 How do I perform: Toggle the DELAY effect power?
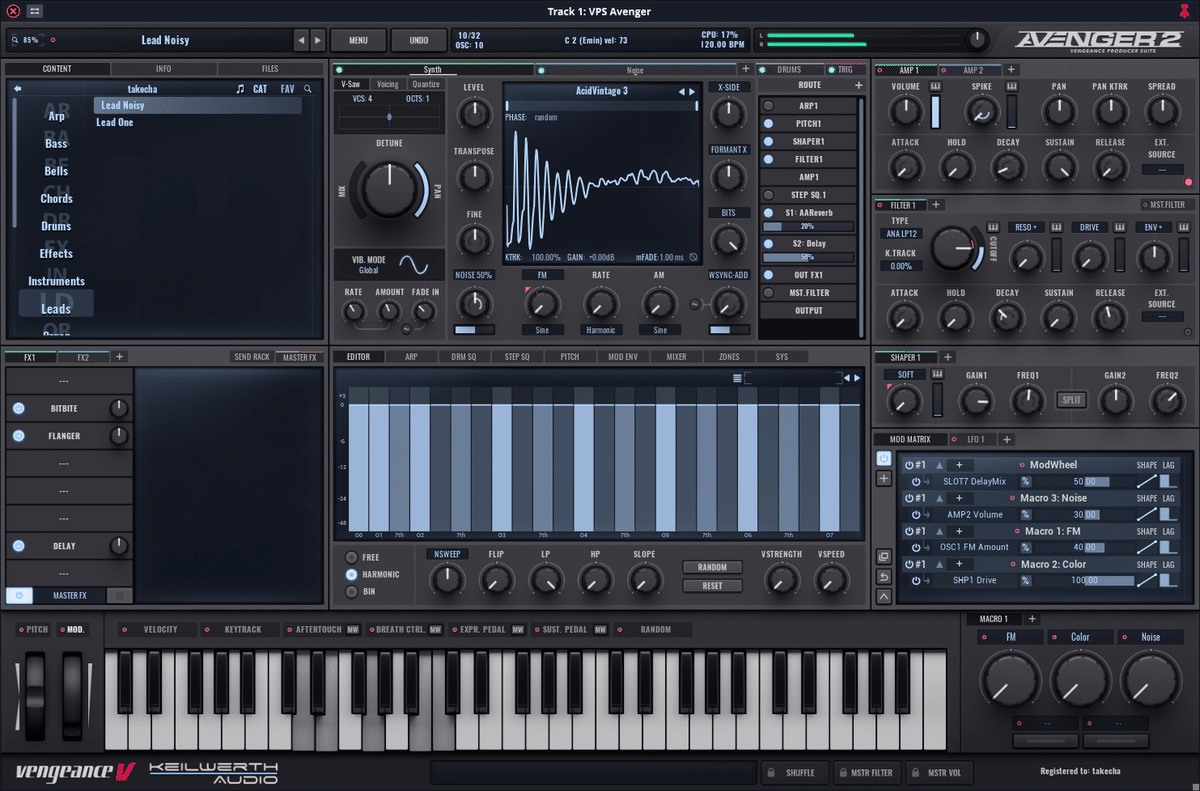(x=19, y=546)
